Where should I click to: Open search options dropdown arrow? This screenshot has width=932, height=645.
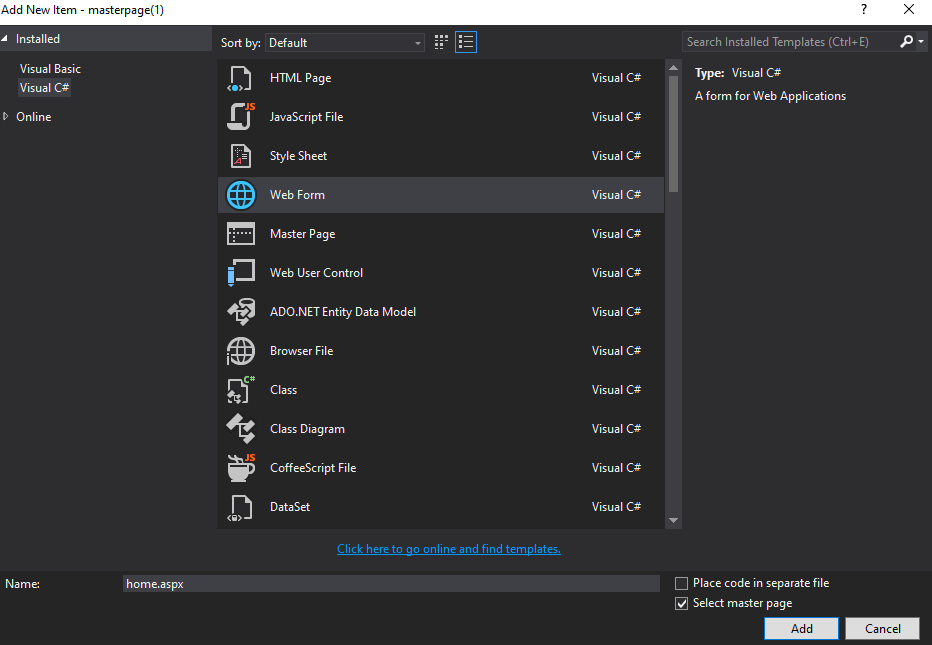pyautogui.click(x=921, y=42)
